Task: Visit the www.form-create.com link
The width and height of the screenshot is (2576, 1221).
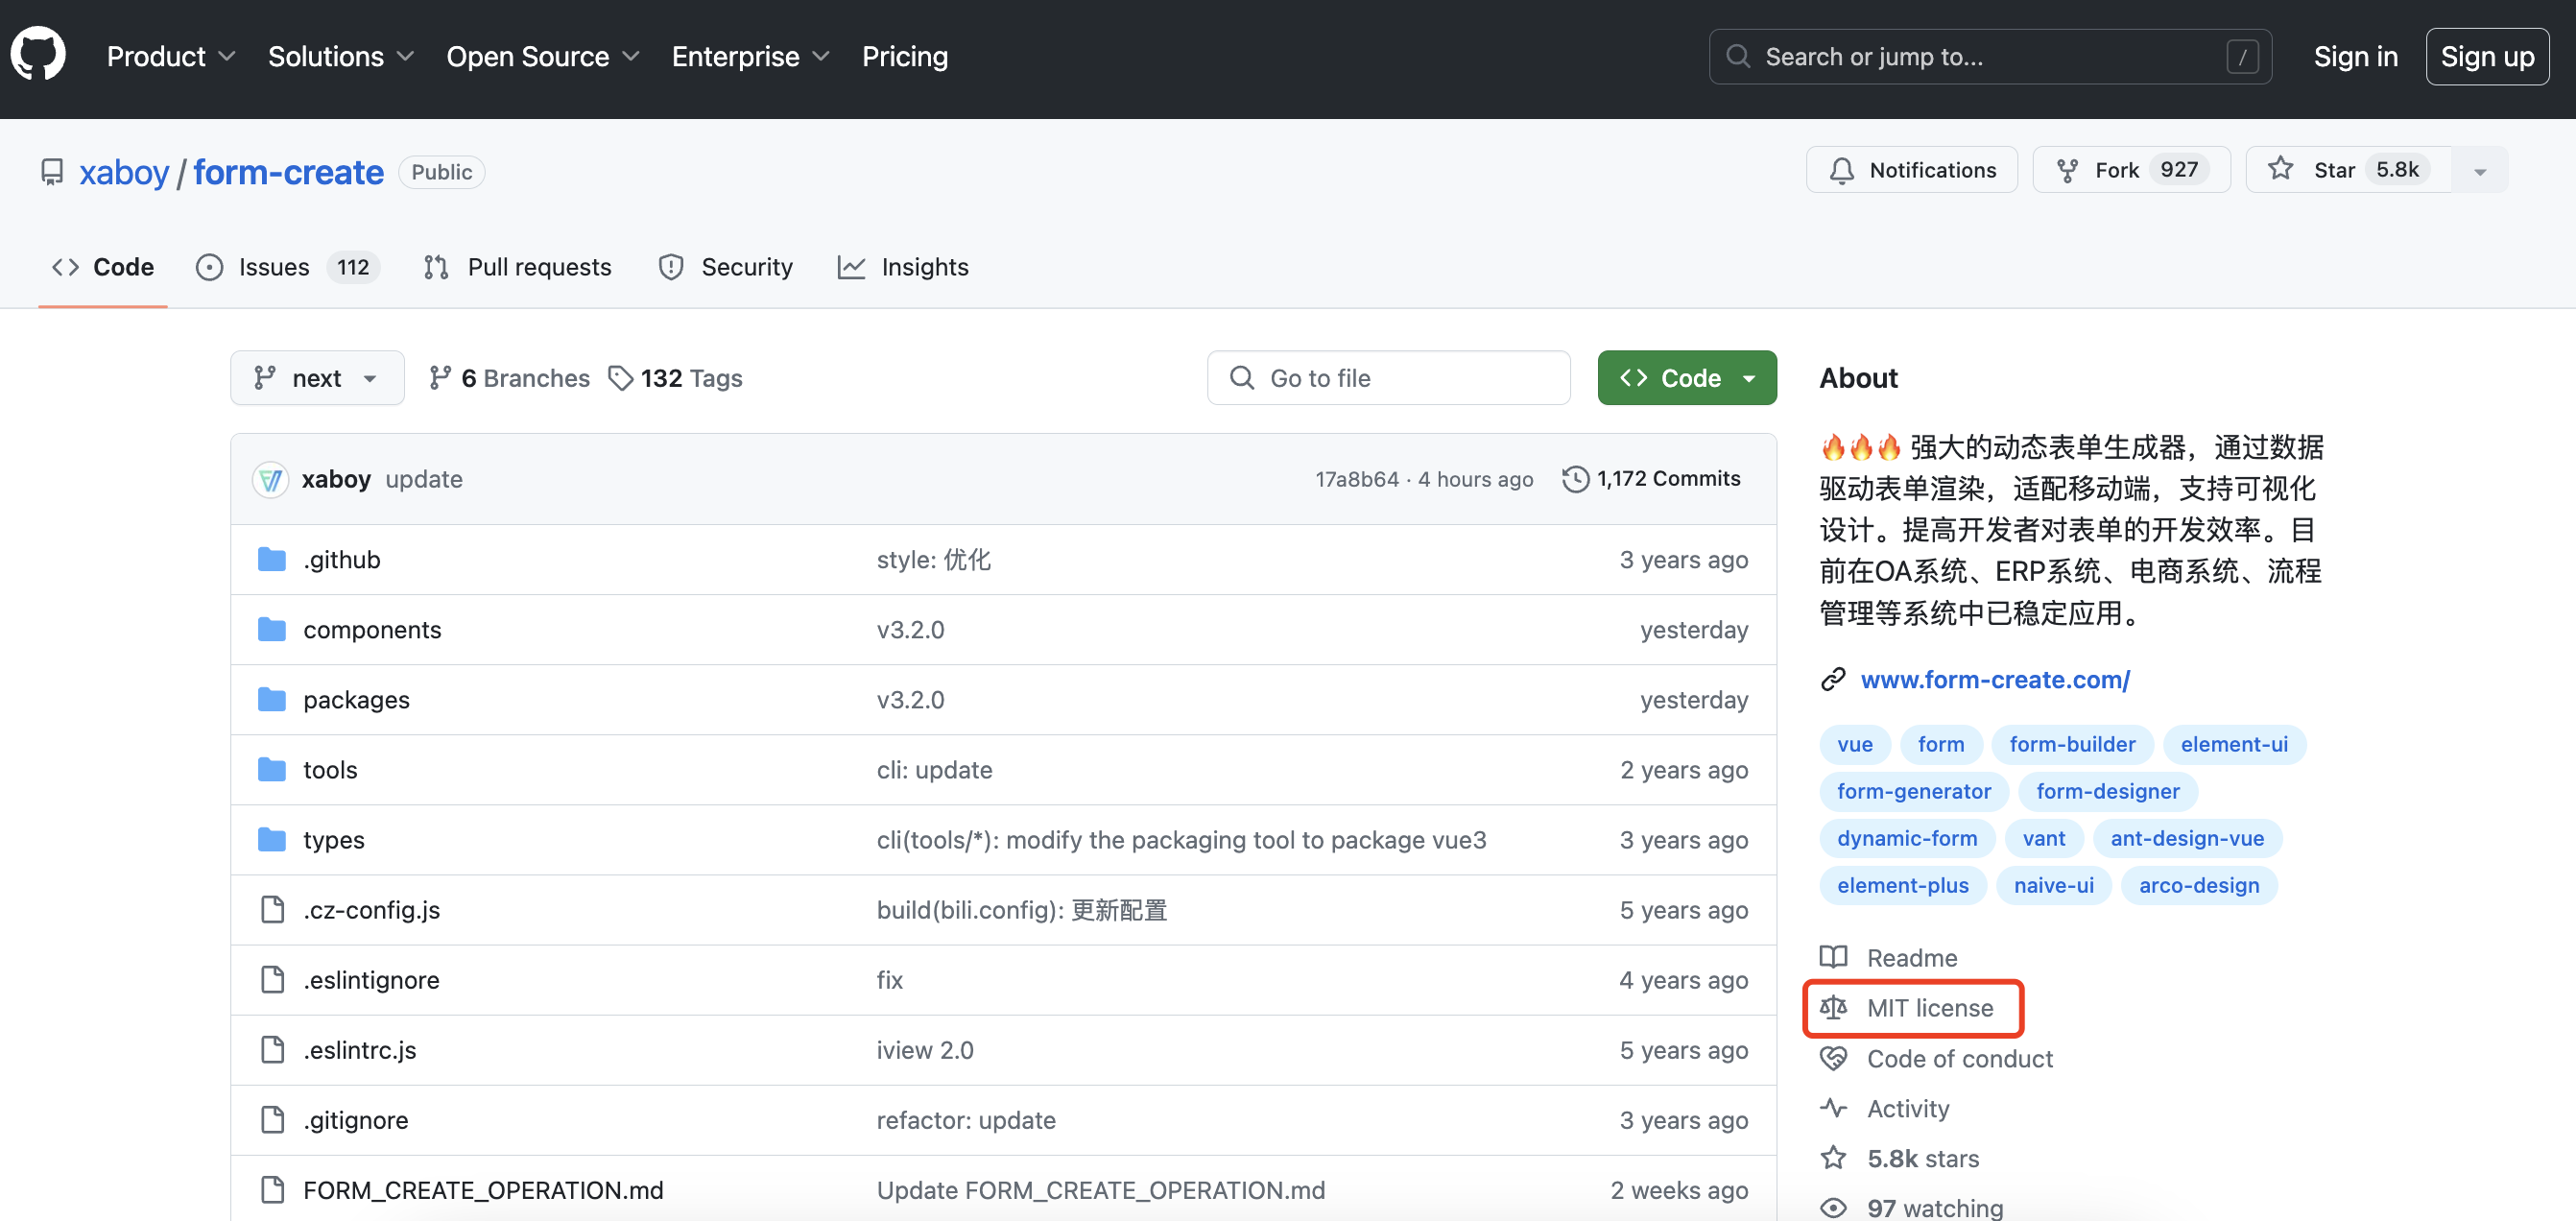Action: coord(1994,679)
